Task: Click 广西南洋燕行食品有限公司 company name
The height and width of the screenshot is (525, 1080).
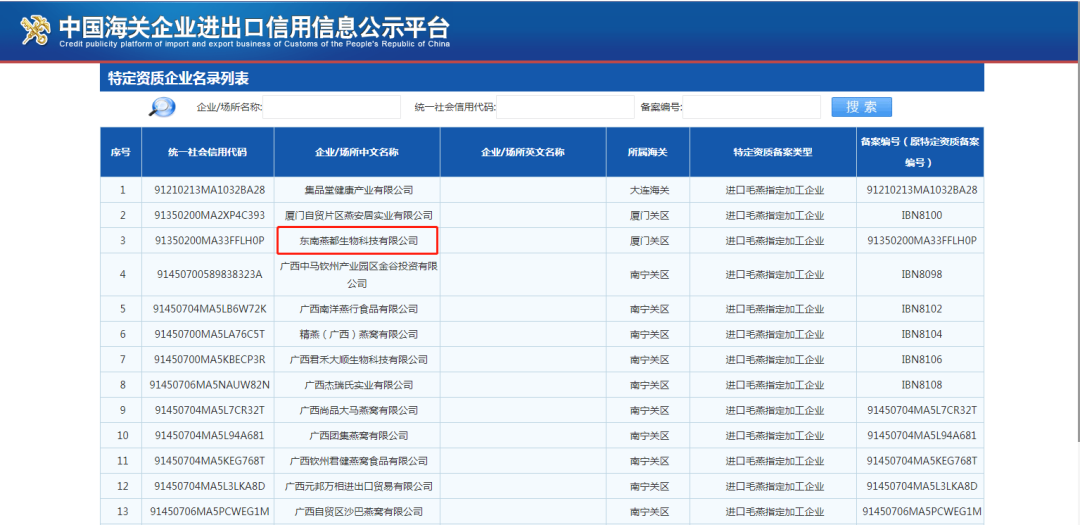Action: pyautogui.click(x=358, y=309)
